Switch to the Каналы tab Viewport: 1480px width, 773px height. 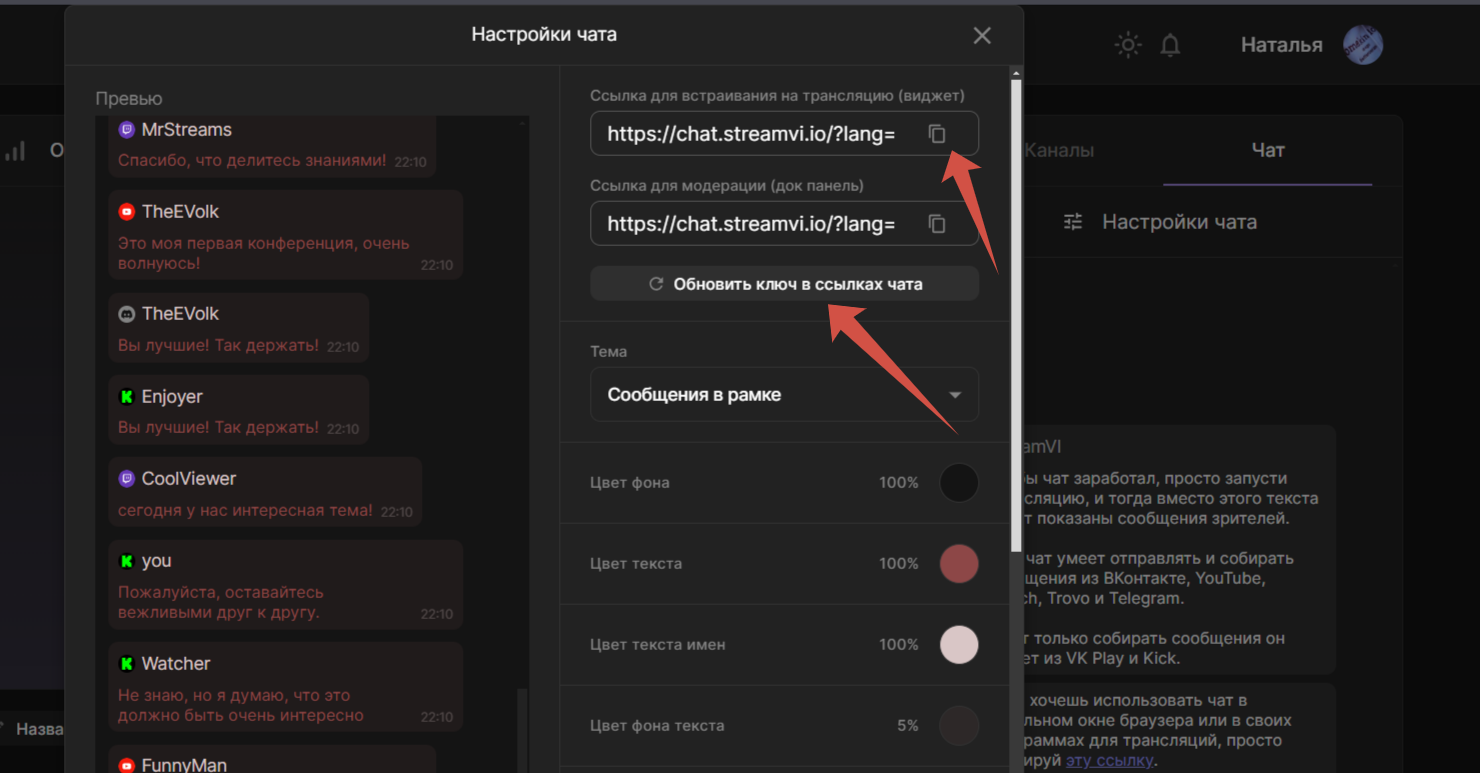[x=1059, y=150]
